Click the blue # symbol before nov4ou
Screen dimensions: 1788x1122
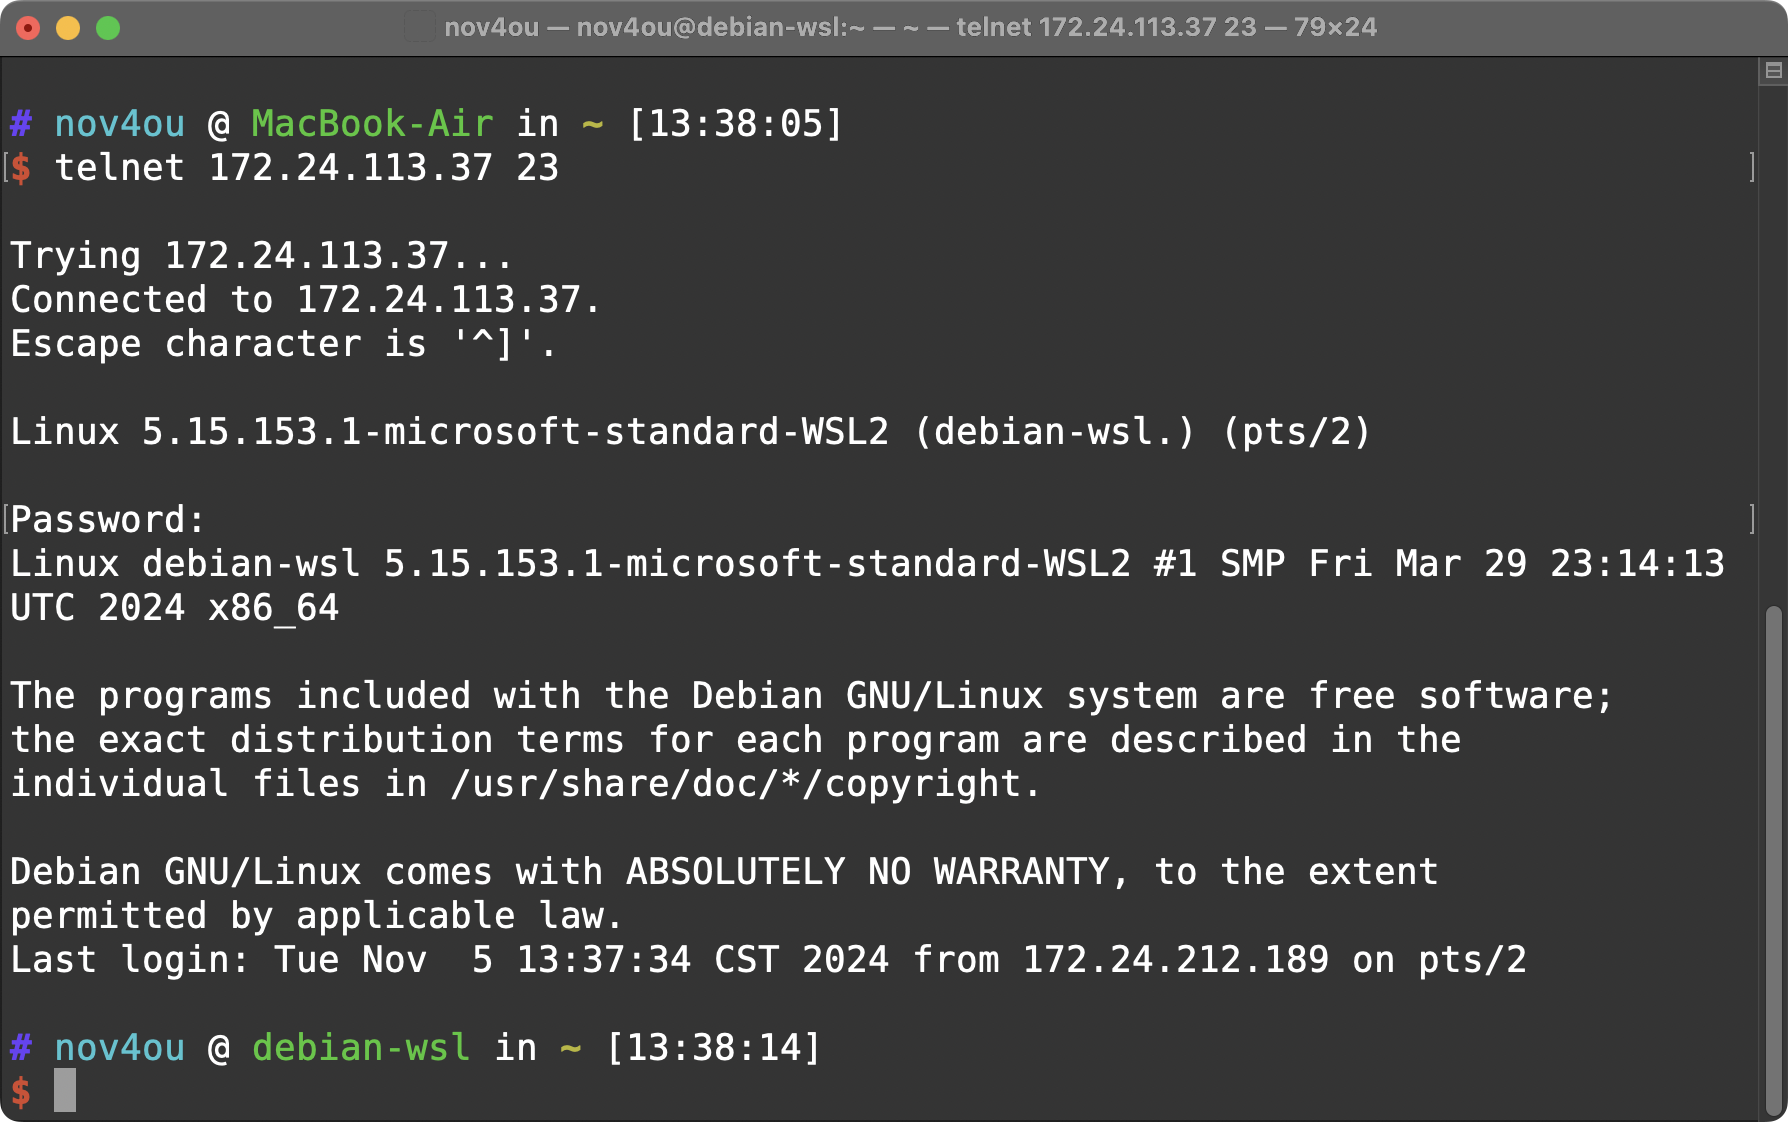(x=21, y=123)
